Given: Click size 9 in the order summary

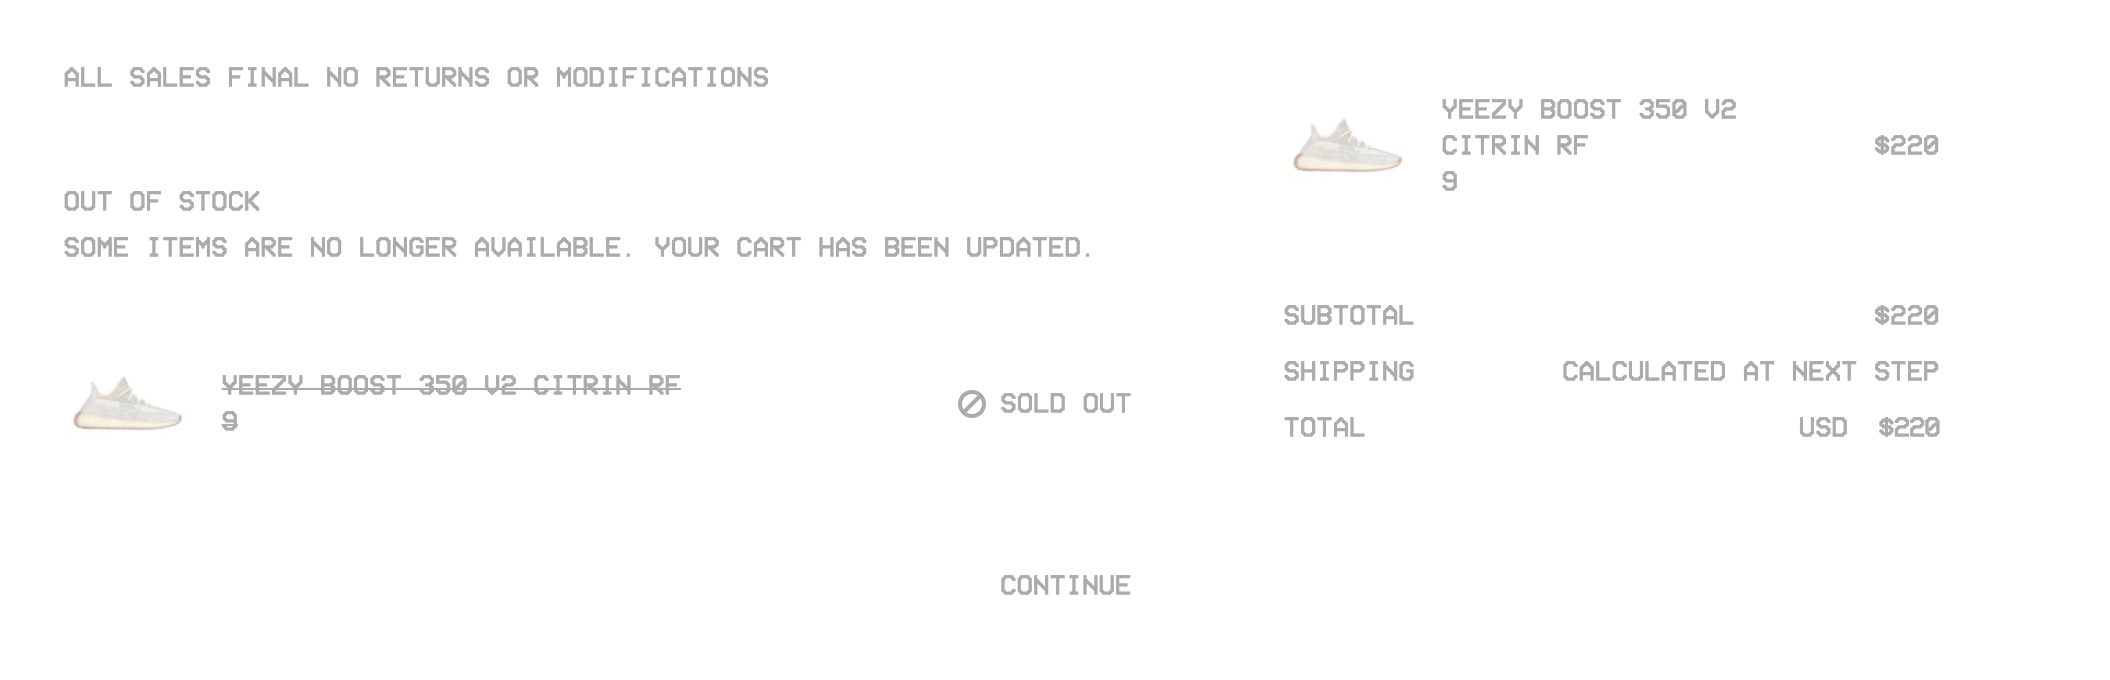Looking at the screenshot, I should coord(1449,181).
